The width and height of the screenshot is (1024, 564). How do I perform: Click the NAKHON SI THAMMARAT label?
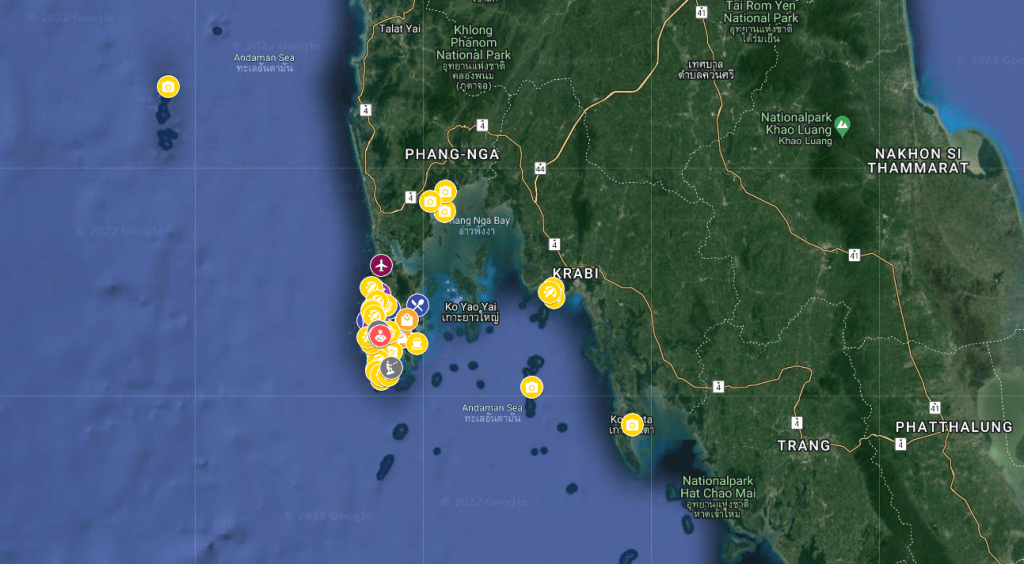pyautogui.click(x=918, y=161)
